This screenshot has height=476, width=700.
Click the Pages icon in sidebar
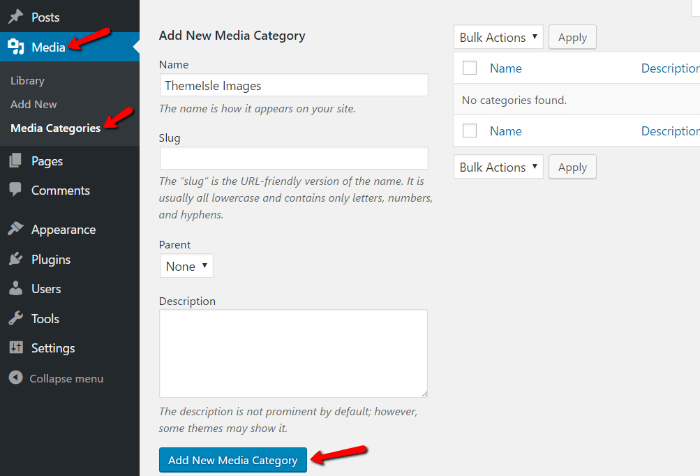(16, 161)
